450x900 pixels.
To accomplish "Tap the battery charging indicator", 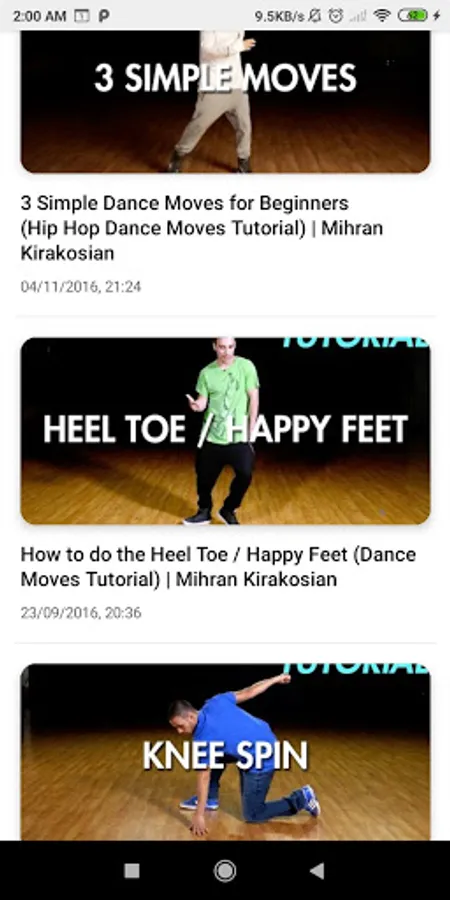I will click(419, 16).
